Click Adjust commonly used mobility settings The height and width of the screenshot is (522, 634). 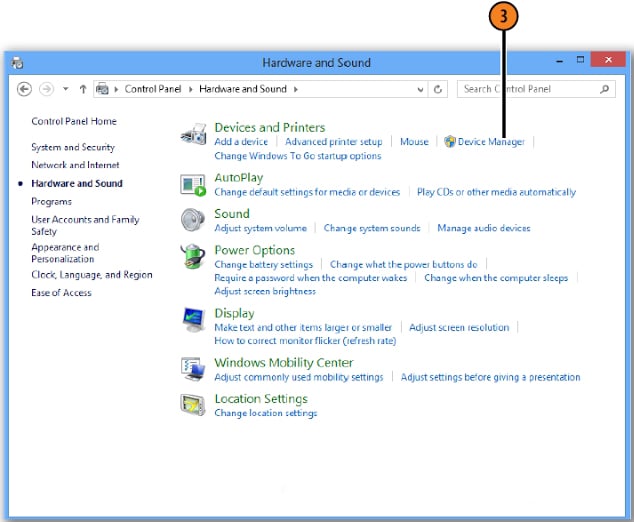click(298, 377)
